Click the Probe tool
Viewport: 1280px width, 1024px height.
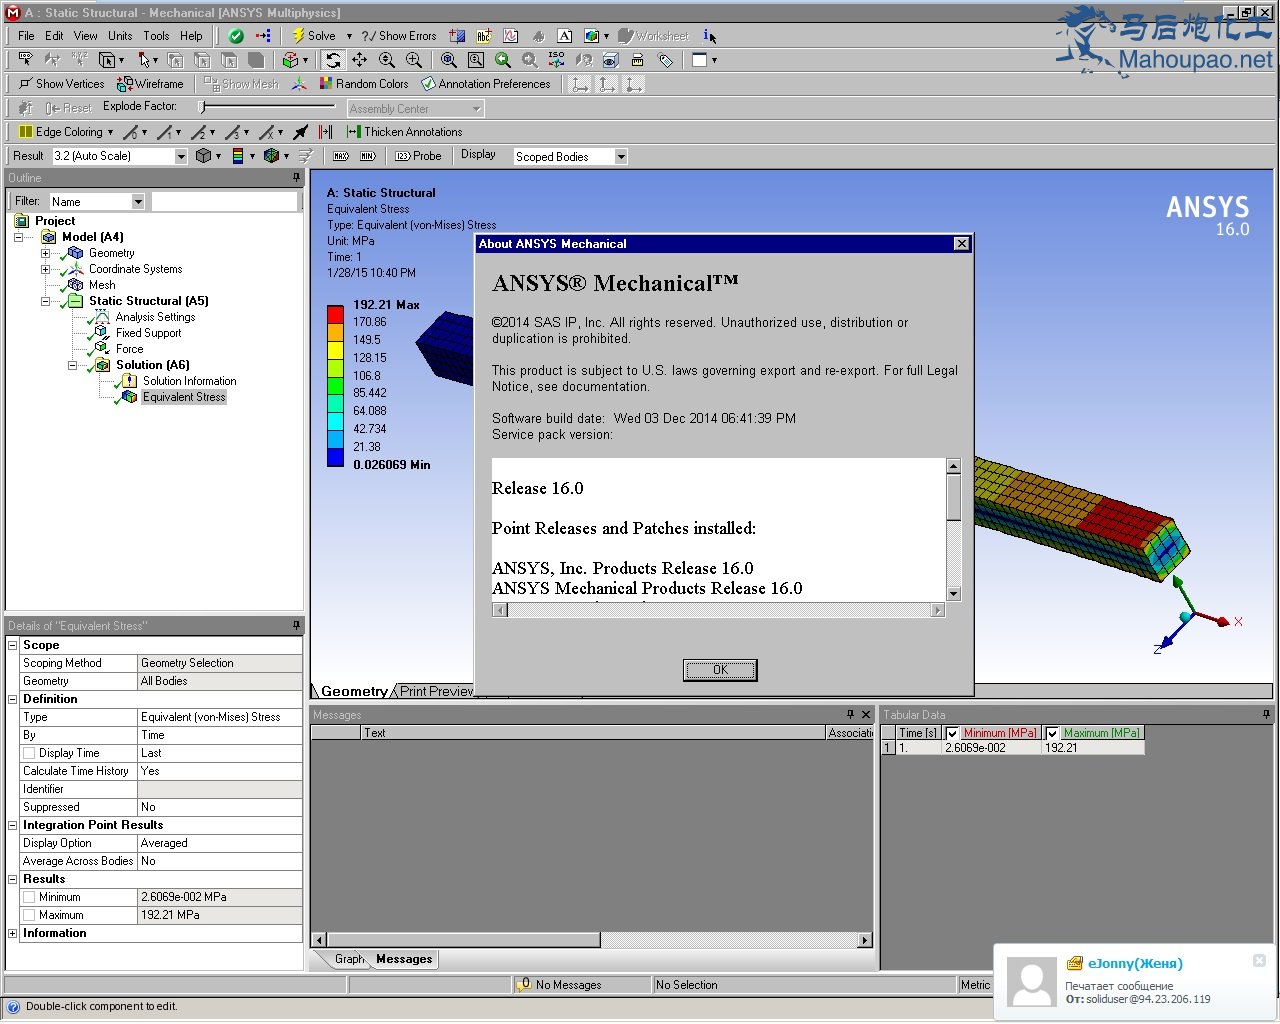click(x=418, y=156)
